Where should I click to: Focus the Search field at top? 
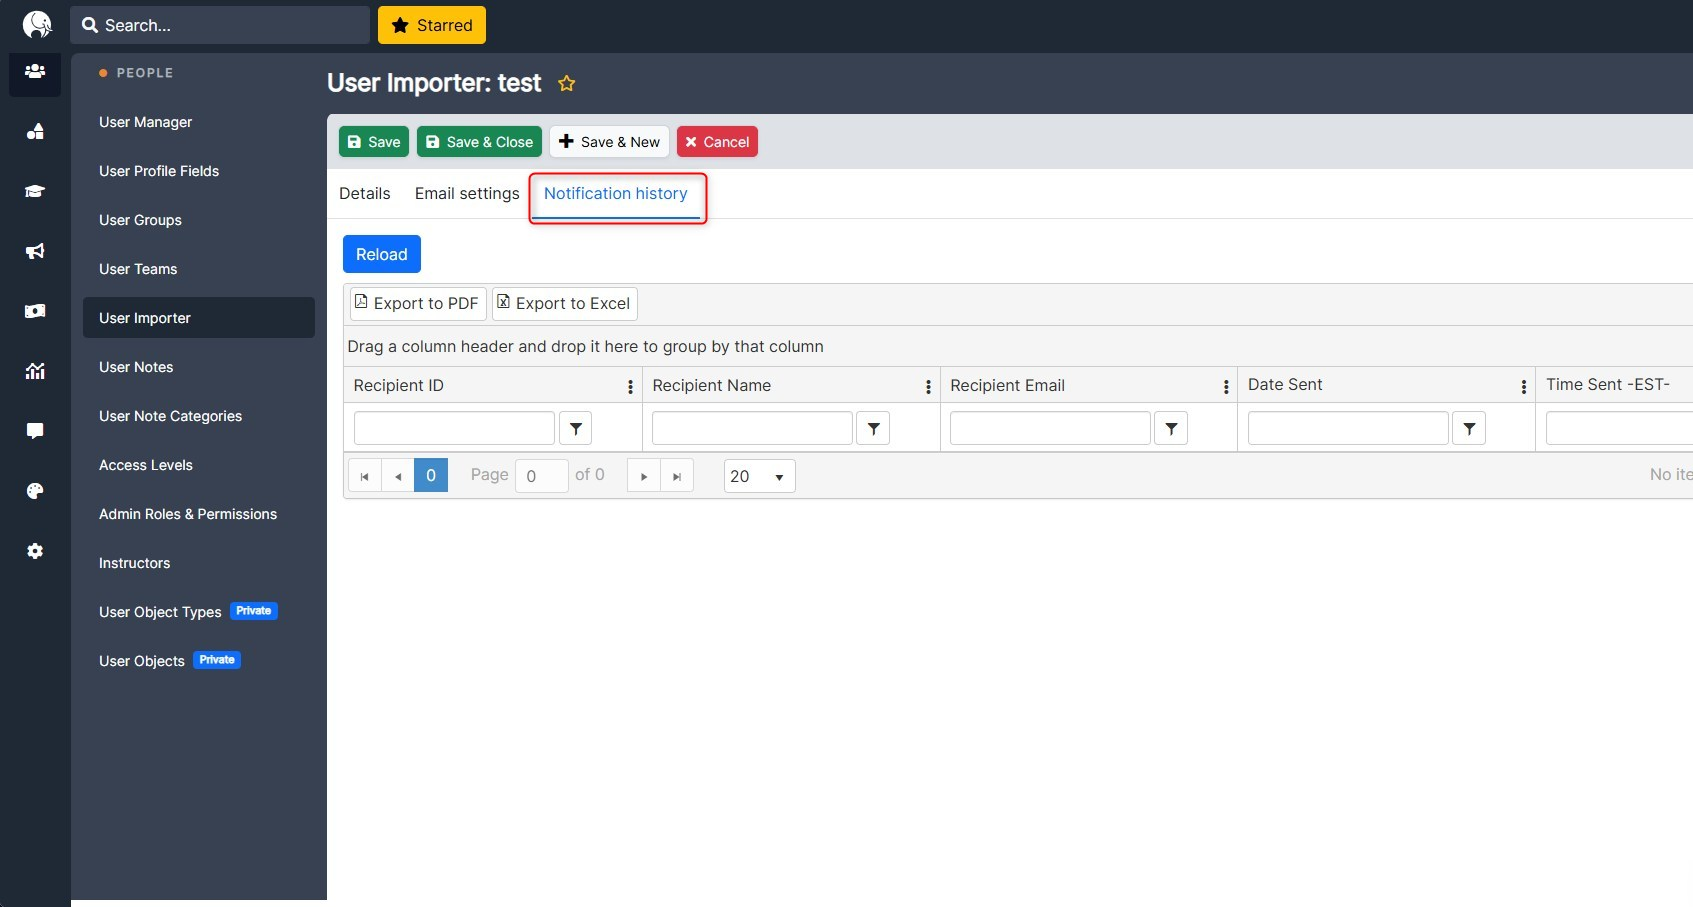[x=220, y=25]
